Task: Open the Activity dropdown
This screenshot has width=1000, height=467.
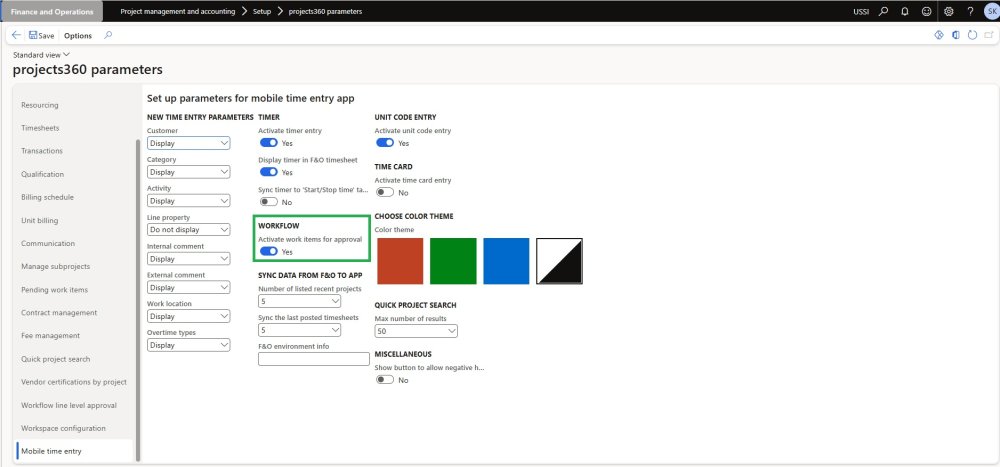Action: [x=188, y=201]
